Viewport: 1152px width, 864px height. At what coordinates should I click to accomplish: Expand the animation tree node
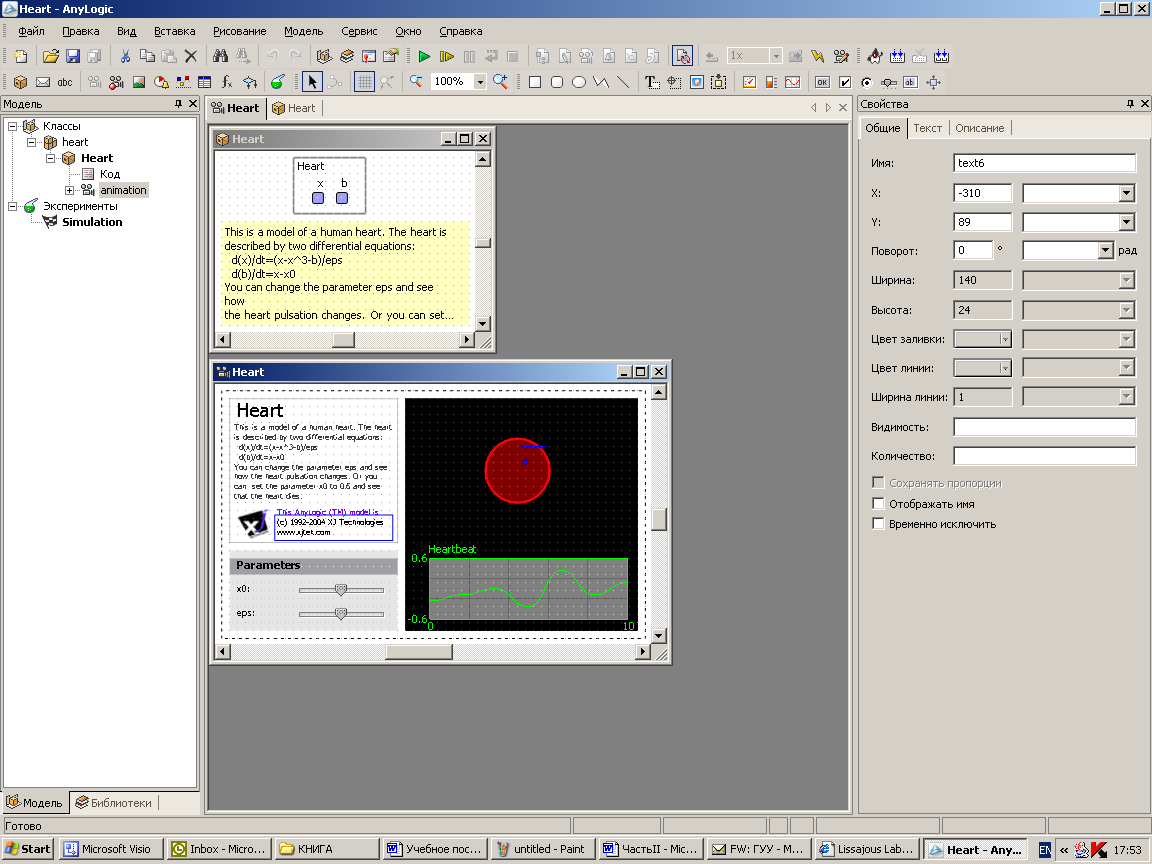(70, 190)
